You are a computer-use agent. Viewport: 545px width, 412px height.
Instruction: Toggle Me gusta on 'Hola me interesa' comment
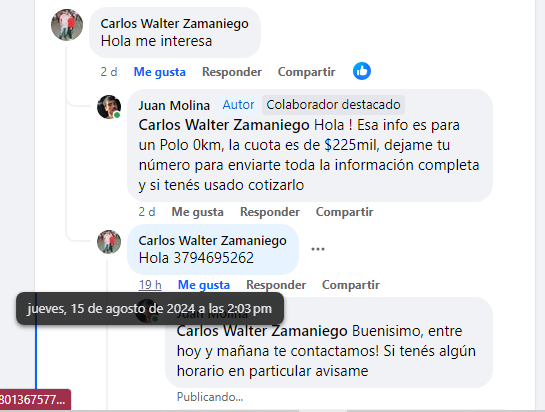point(160,72)
